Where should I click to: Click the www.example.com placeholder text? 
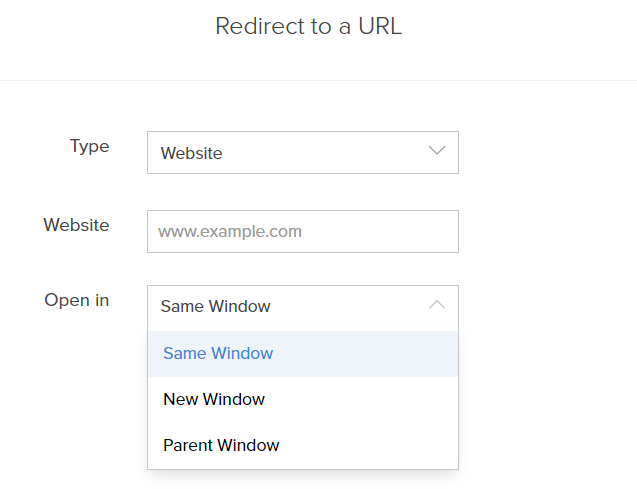tap(230, 231)
